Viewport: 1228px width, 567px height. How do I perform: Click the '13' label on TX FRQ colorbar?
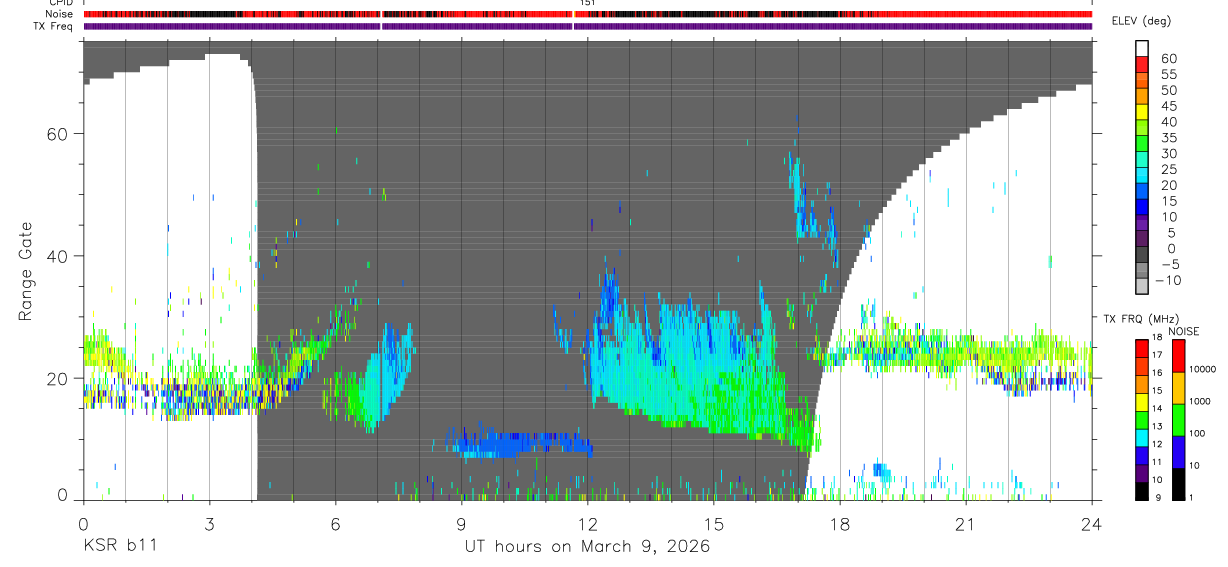point(1159,427)
